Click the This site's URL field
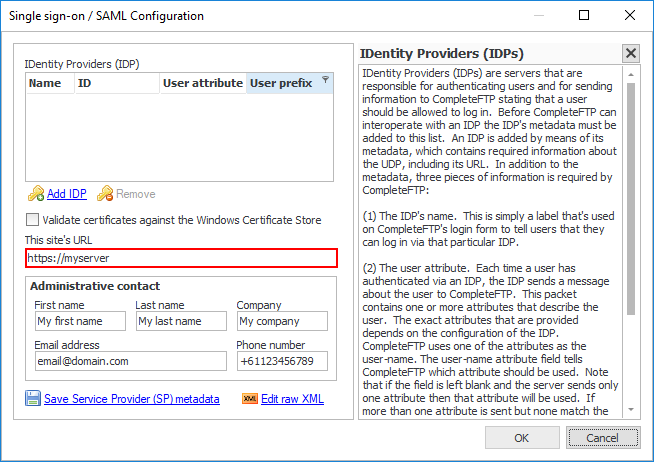Image resolution: width=654 pixels, height=462 pixels. 181,258
